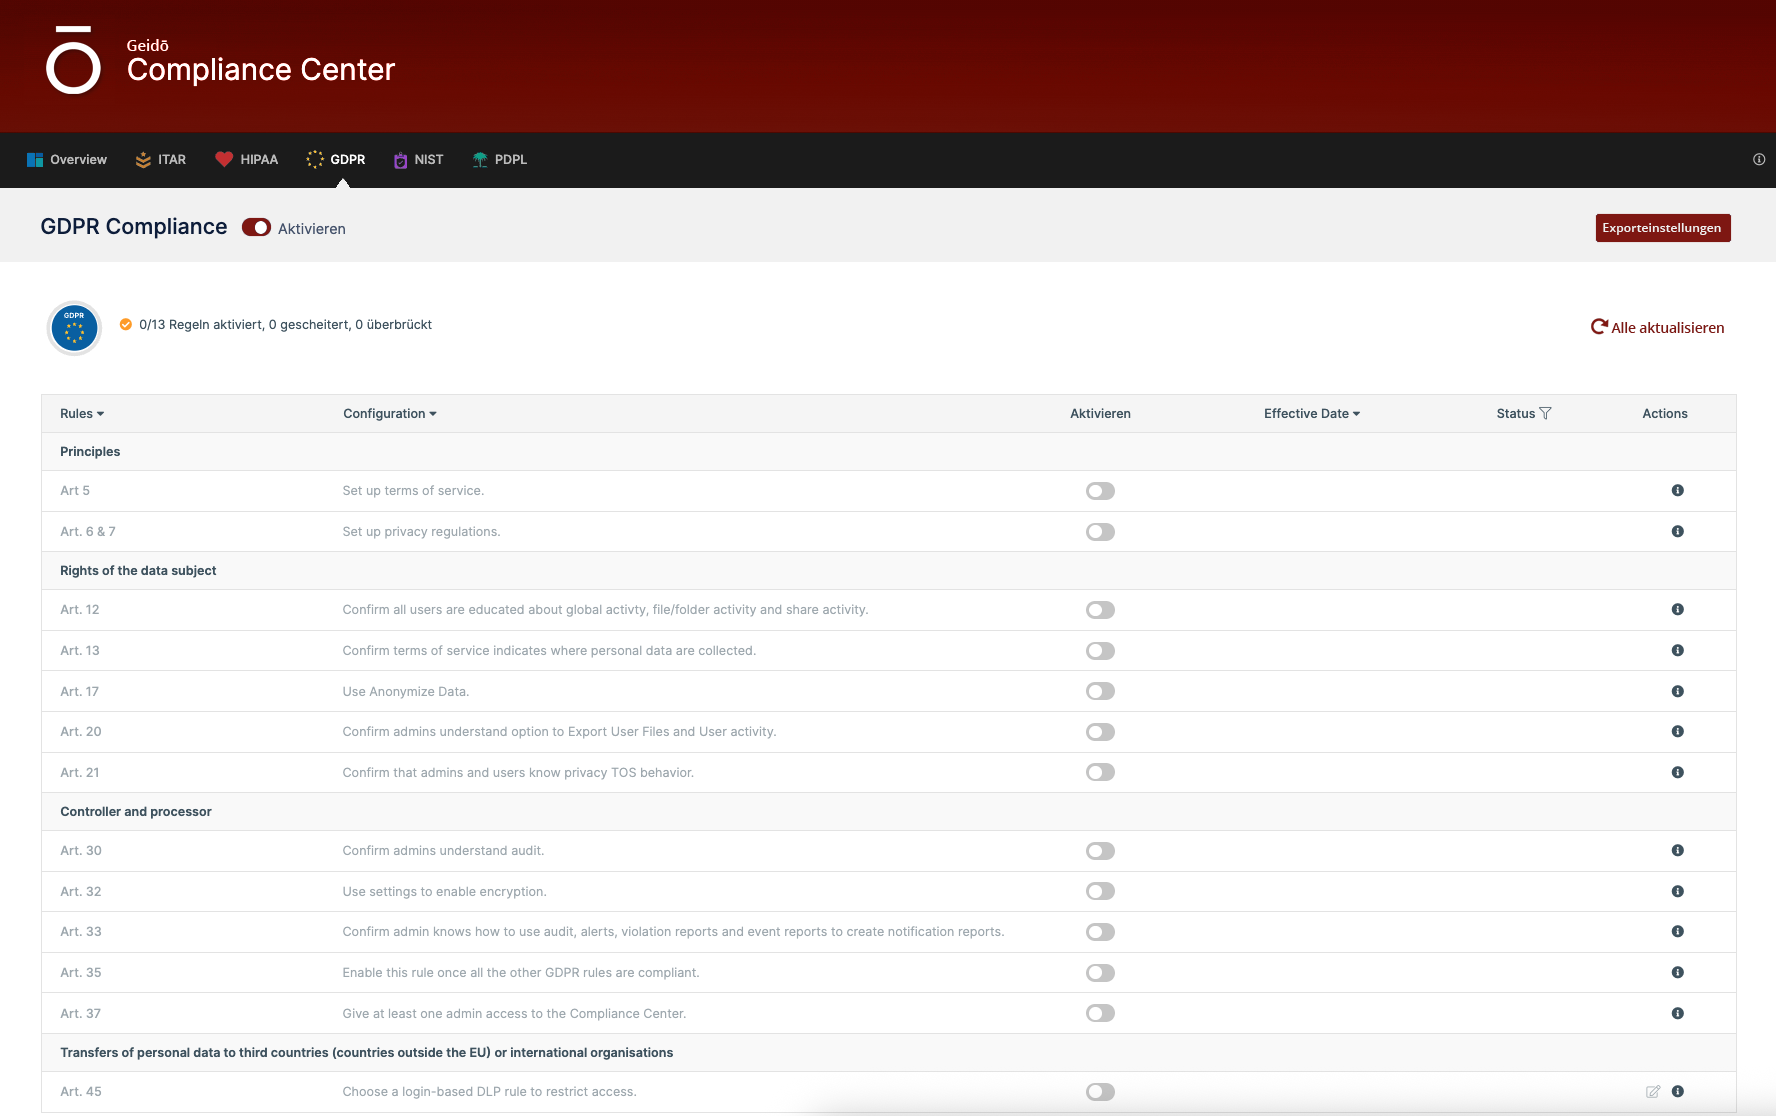
Task: Enable the Art 5 terms of service rule
Action: [1100, 491]
